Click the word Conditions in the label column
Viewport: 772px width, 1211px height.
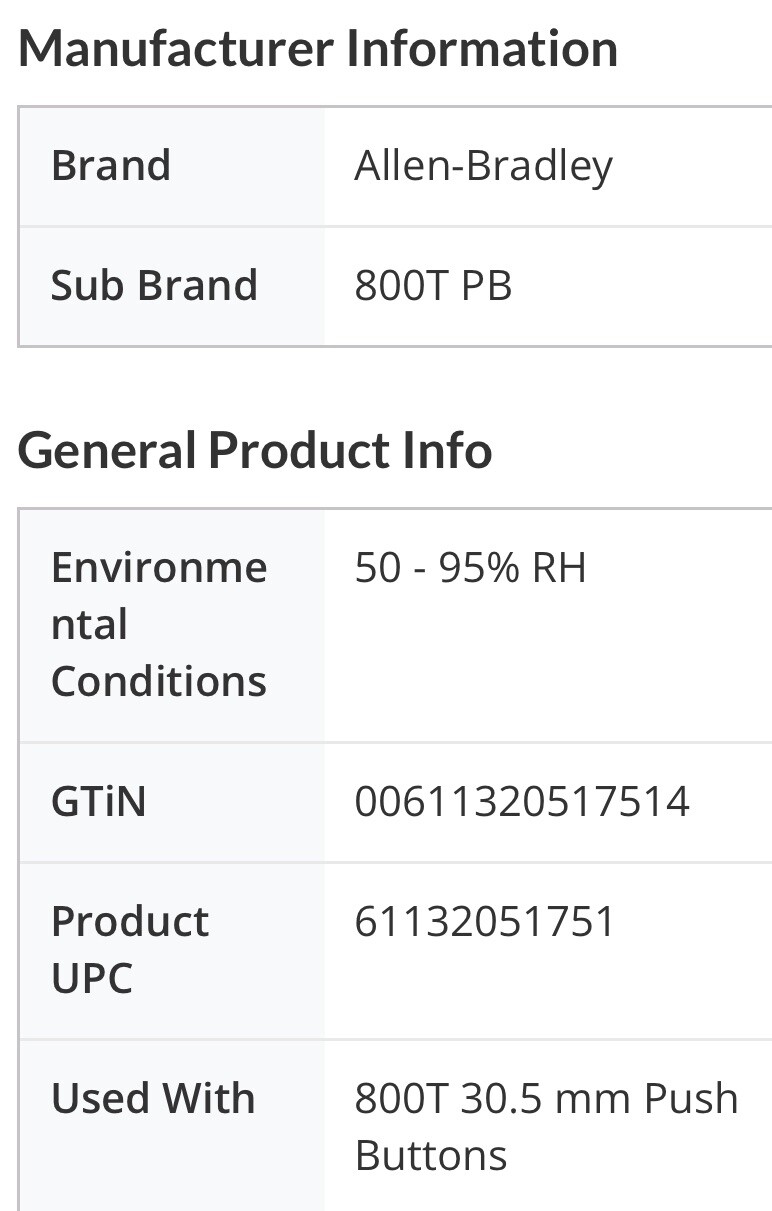(159, 682)
